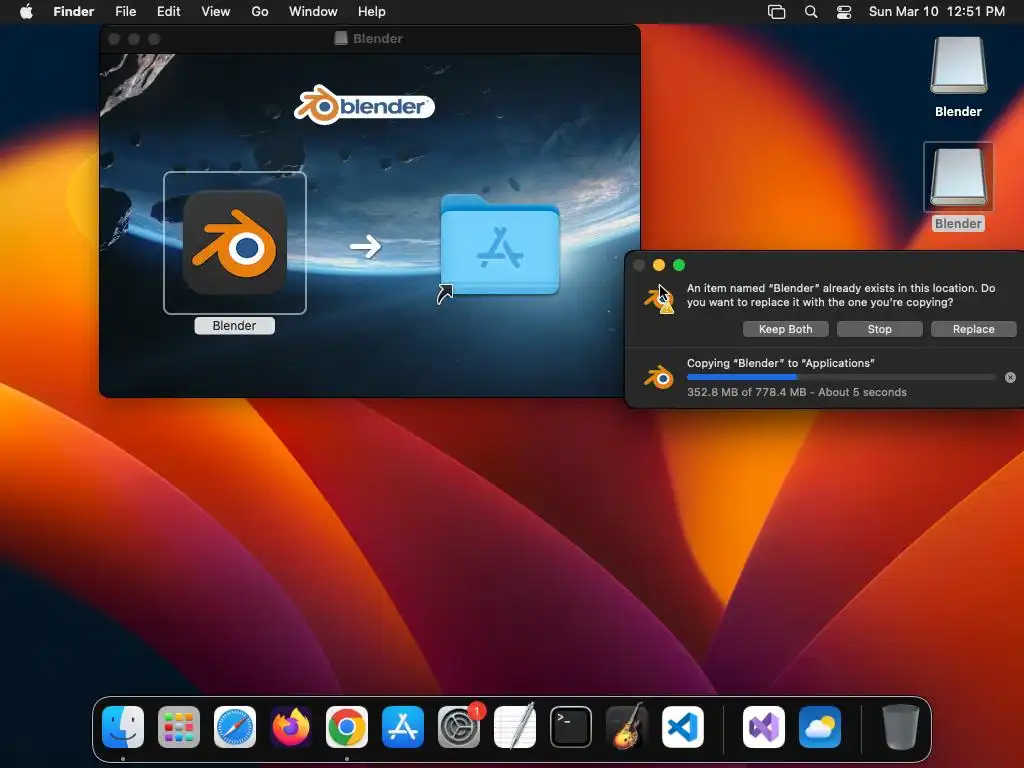The image size is (1024, 768).
Task: Click Blender icon beside copying progress
Action: tap(659, 377)
